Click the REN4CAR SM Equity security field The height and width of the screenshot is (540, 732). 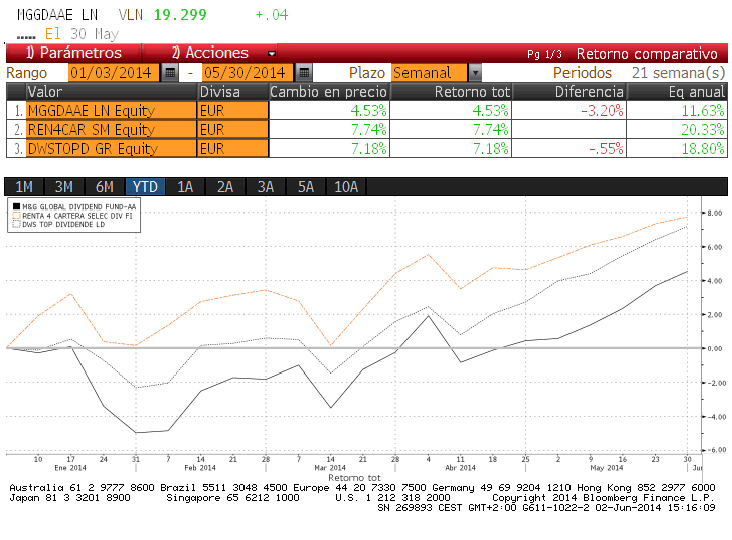click(111, 129)
